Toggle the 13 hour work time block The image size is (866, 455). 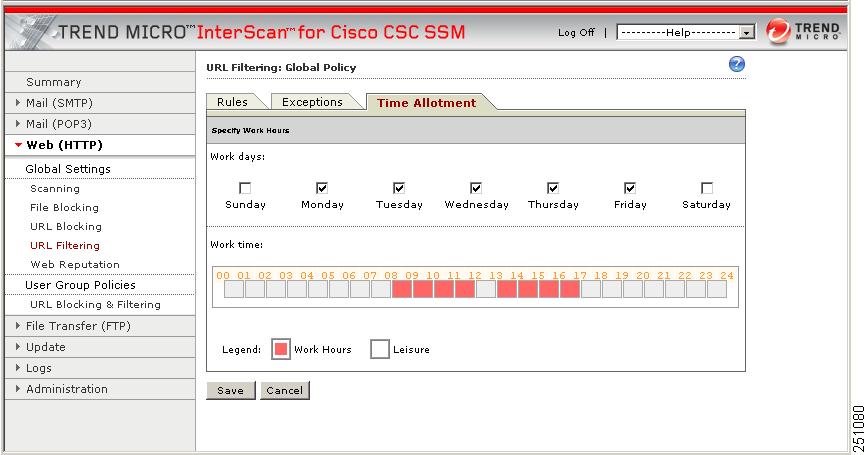pos(506,289)
